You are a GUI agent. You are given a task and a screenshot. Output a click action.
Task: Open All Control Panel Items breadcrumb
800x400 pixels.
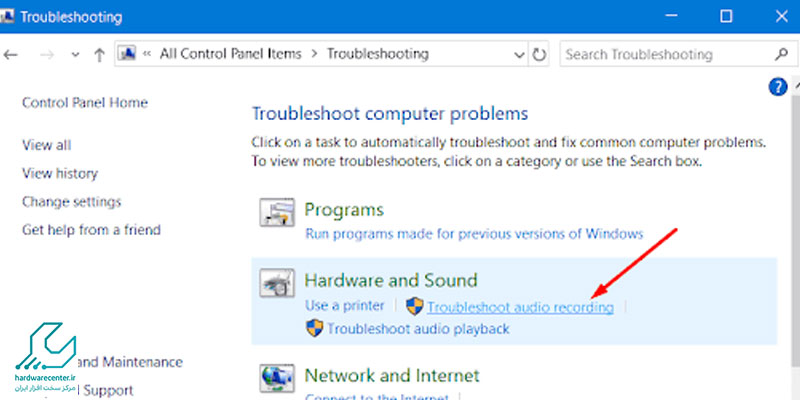(x=231, y=54)
